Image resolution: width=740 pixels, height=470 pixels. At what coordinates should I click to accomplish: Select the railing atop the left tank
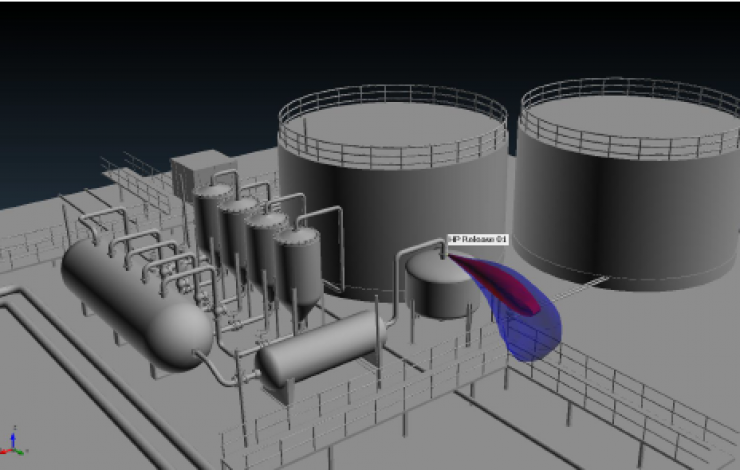[x=392, y=112]
